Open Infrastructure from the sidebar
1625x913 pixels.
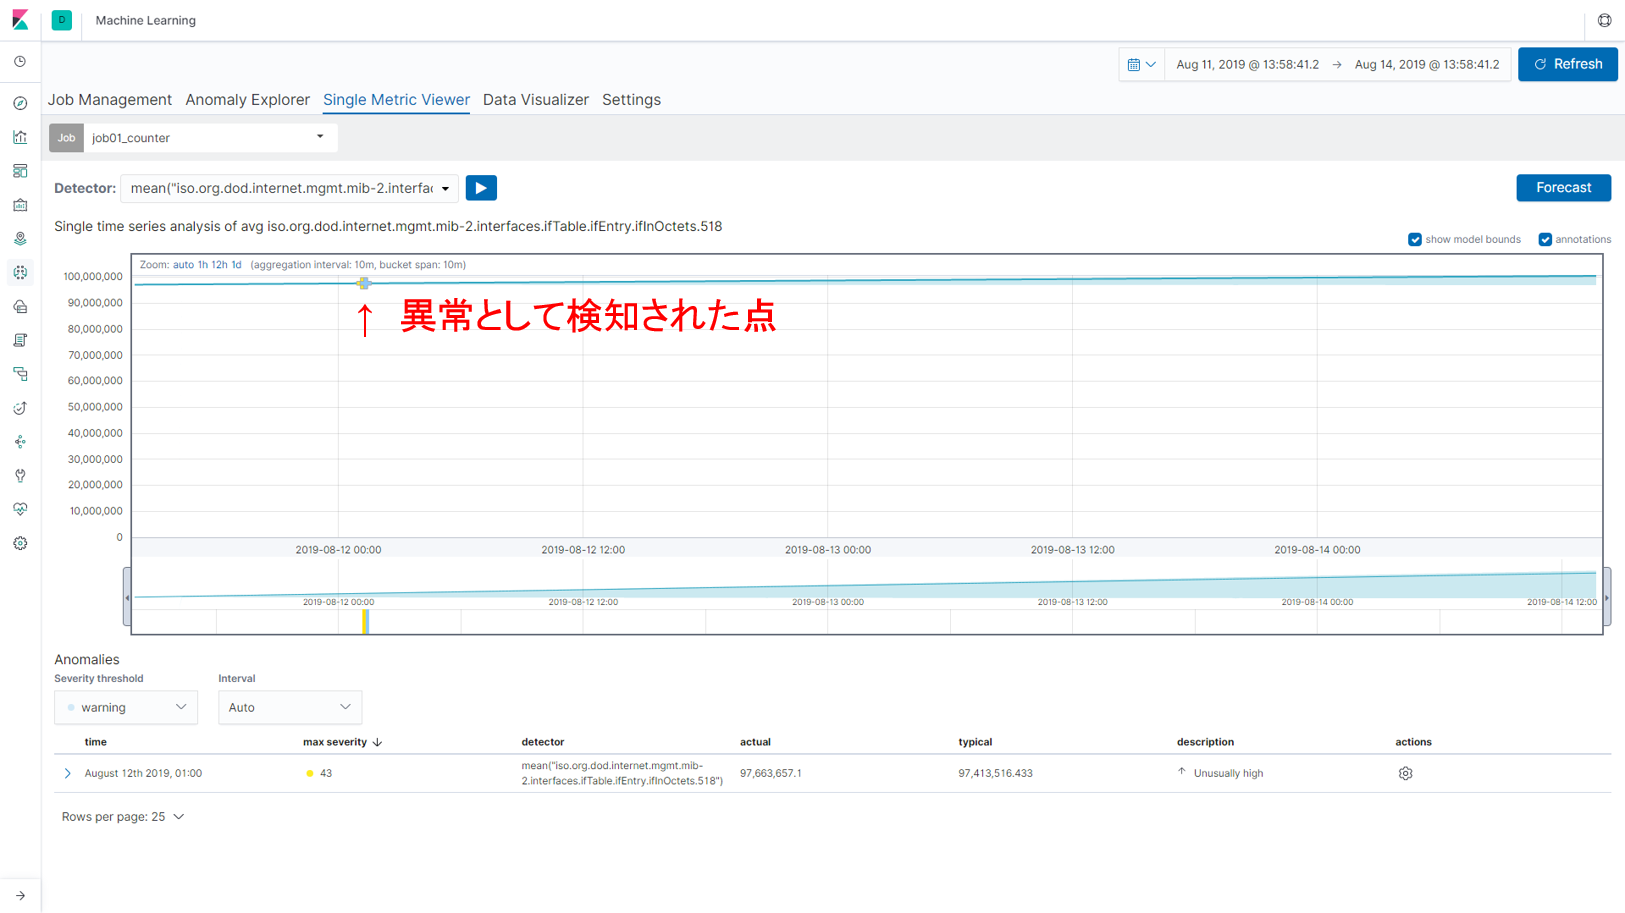coord(20,306)
